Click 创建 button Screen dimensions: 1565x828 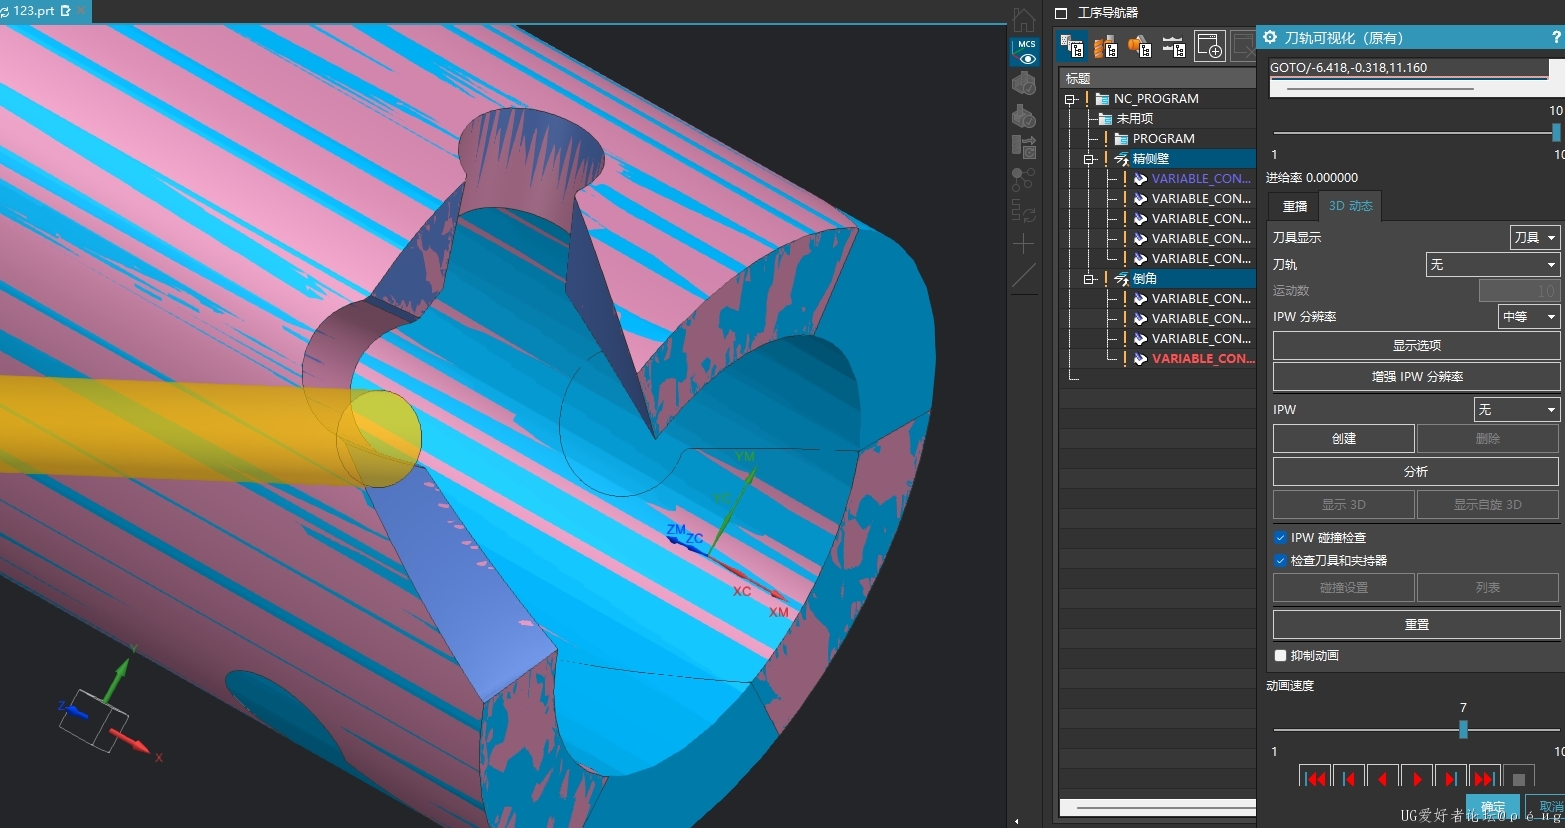1344,438
